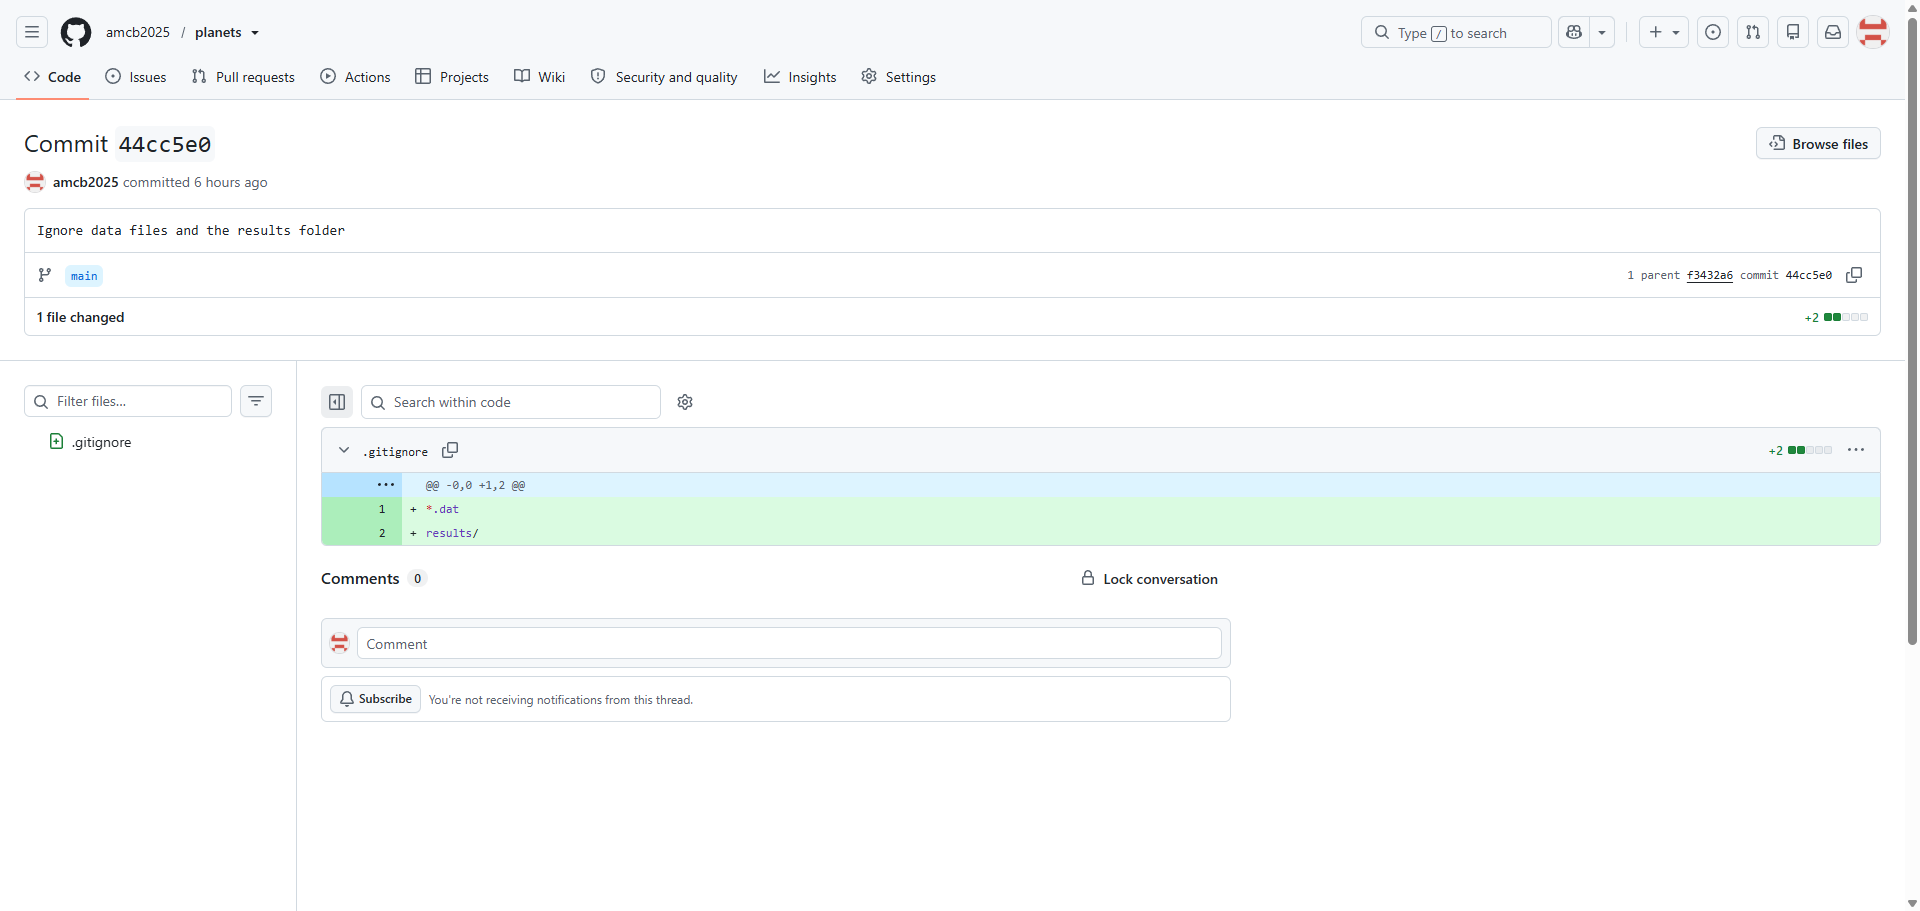Click the committer name amcb2025
Viewport: 1920px width, 911px height.
86,182
